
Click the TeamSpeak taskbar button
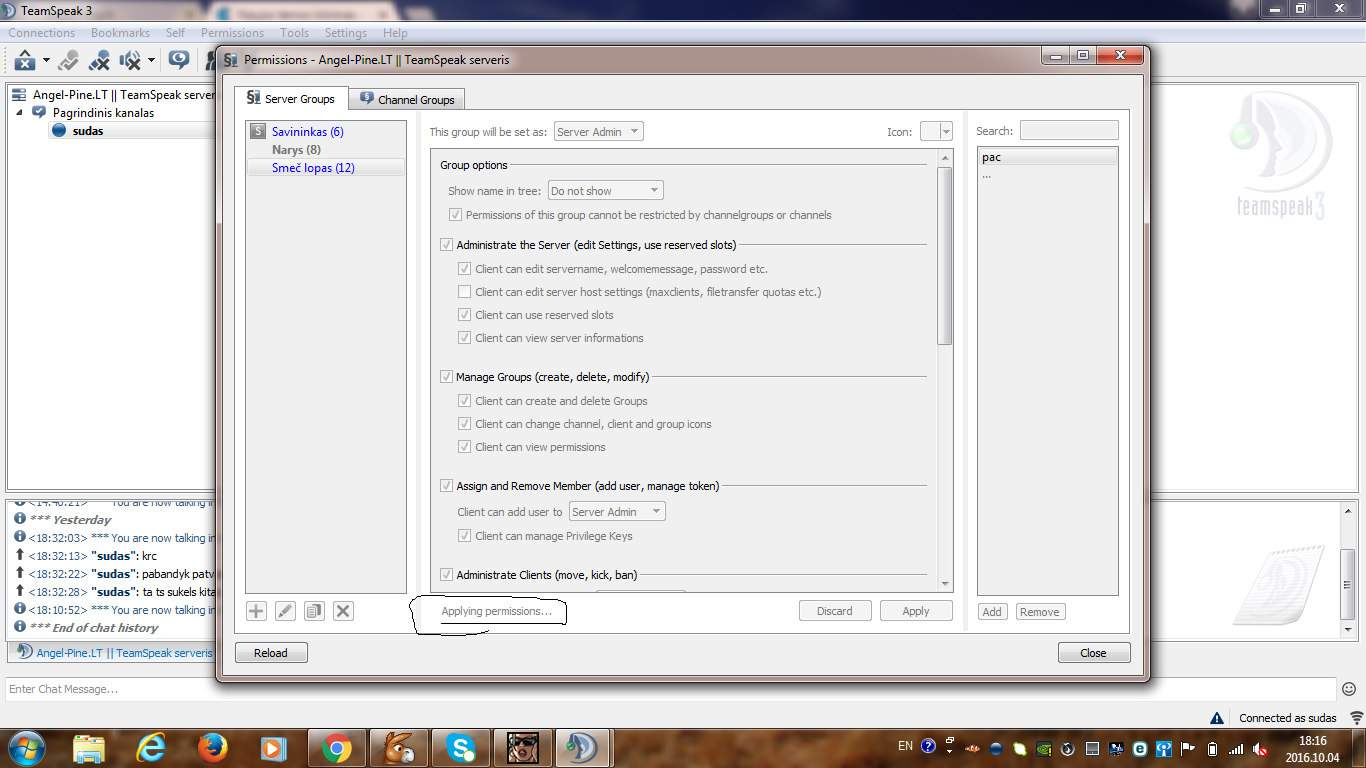582,747
